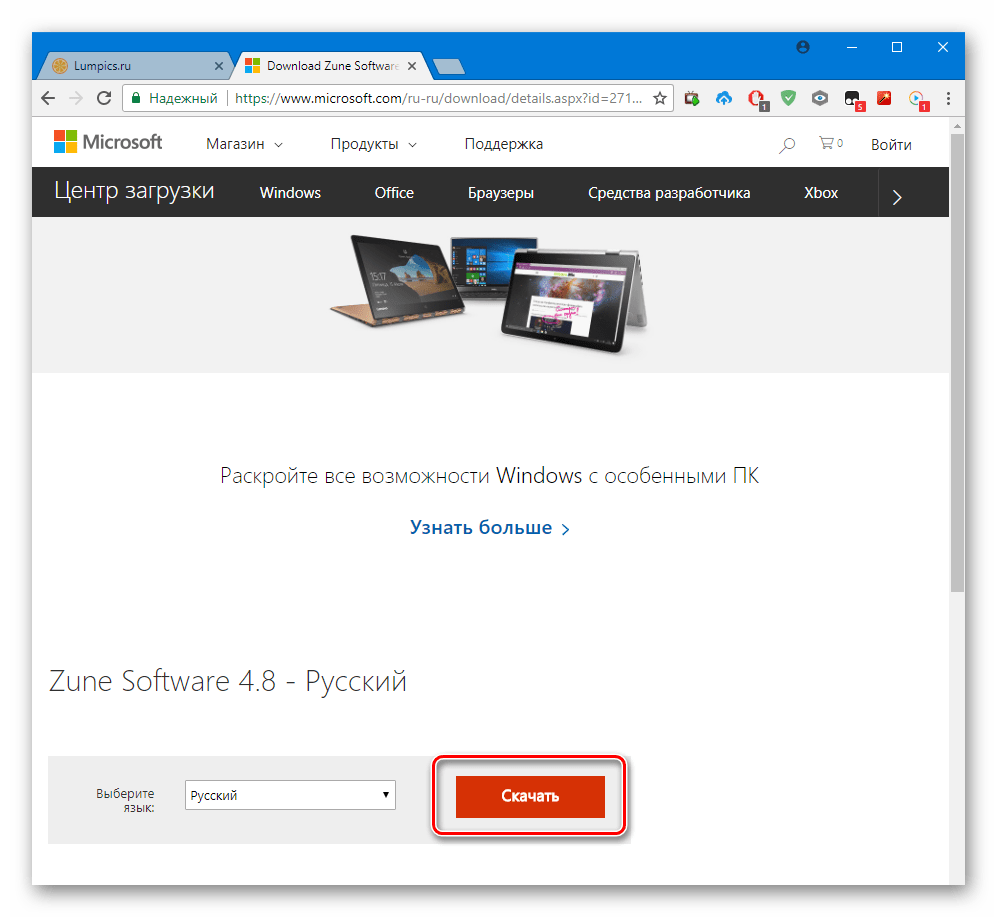Open the Поддержка link
This screenshot has width=997, height=917.
pos(504,144)
